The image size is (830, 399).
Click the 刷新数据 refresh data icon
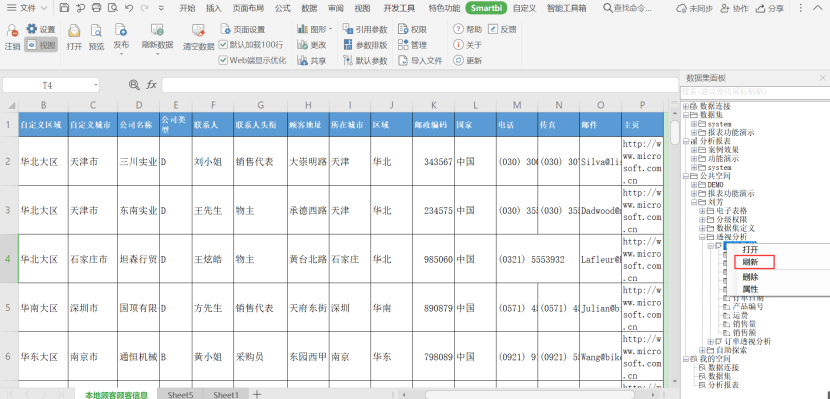point(157,30)
